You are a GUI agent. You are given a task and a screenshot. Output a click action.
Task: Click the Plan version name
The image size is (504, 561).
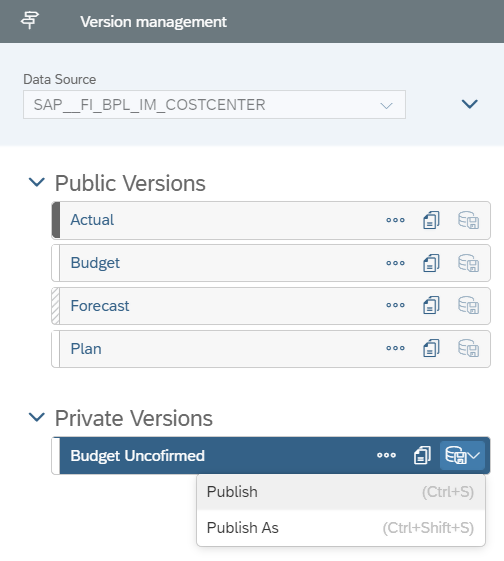(x=86, y=349)
